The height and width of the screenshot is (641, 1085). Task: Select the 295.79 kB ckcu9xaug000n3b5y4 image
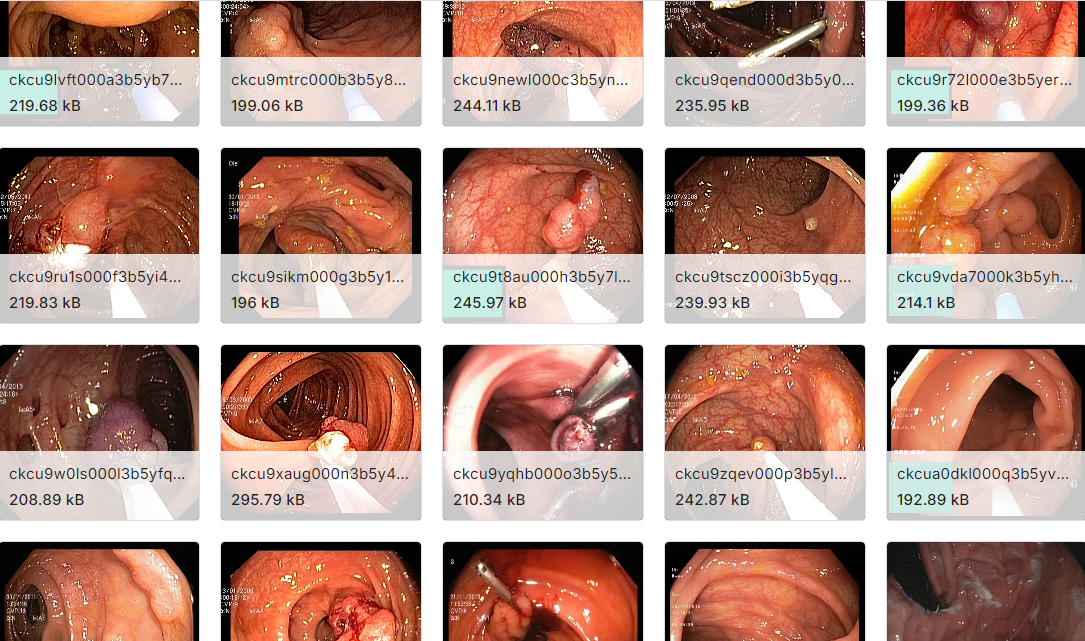coord(321,433)
